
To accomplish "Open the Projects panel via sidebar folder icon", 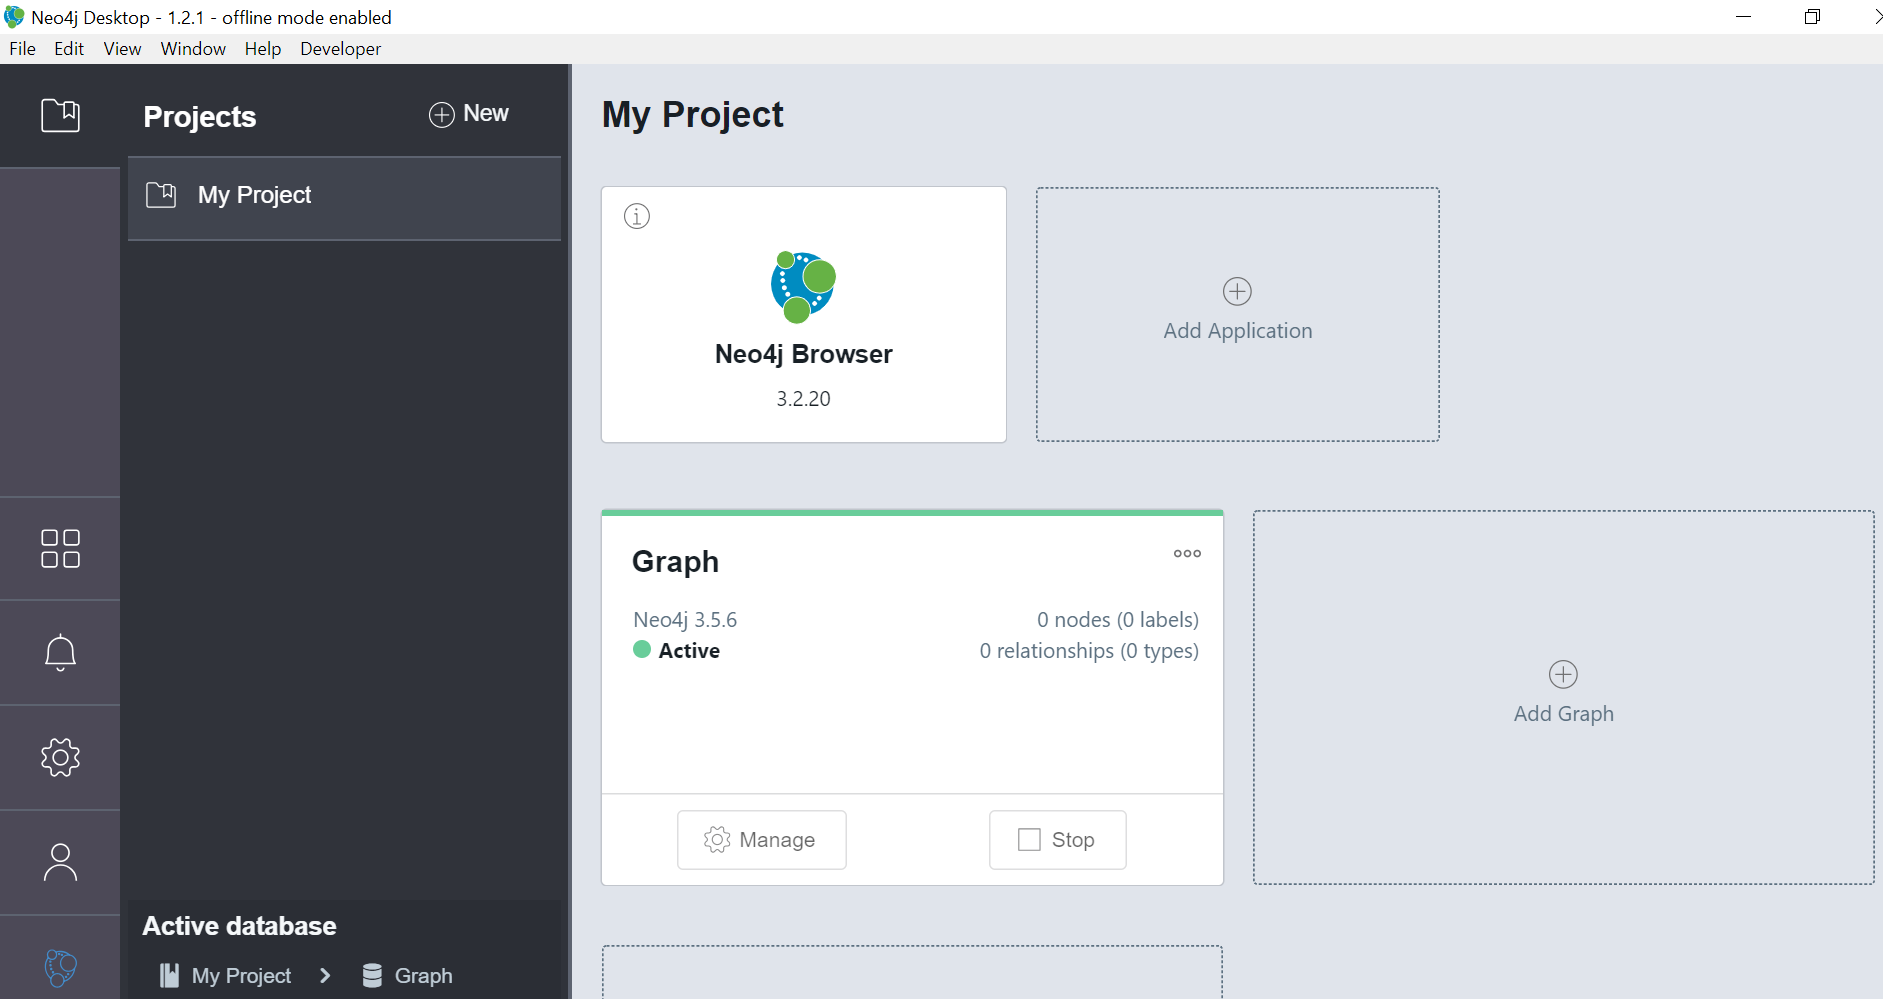I will (60, 115).
